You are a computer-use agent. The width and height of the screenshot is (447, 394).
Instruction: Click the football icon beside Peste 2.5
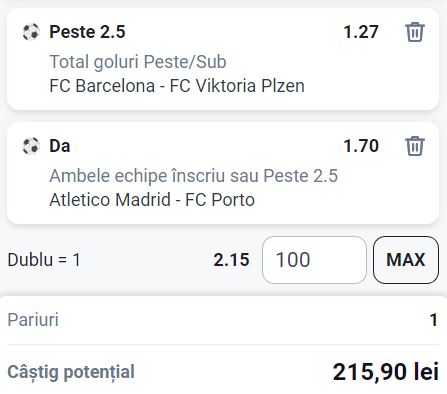pos(31,32)
